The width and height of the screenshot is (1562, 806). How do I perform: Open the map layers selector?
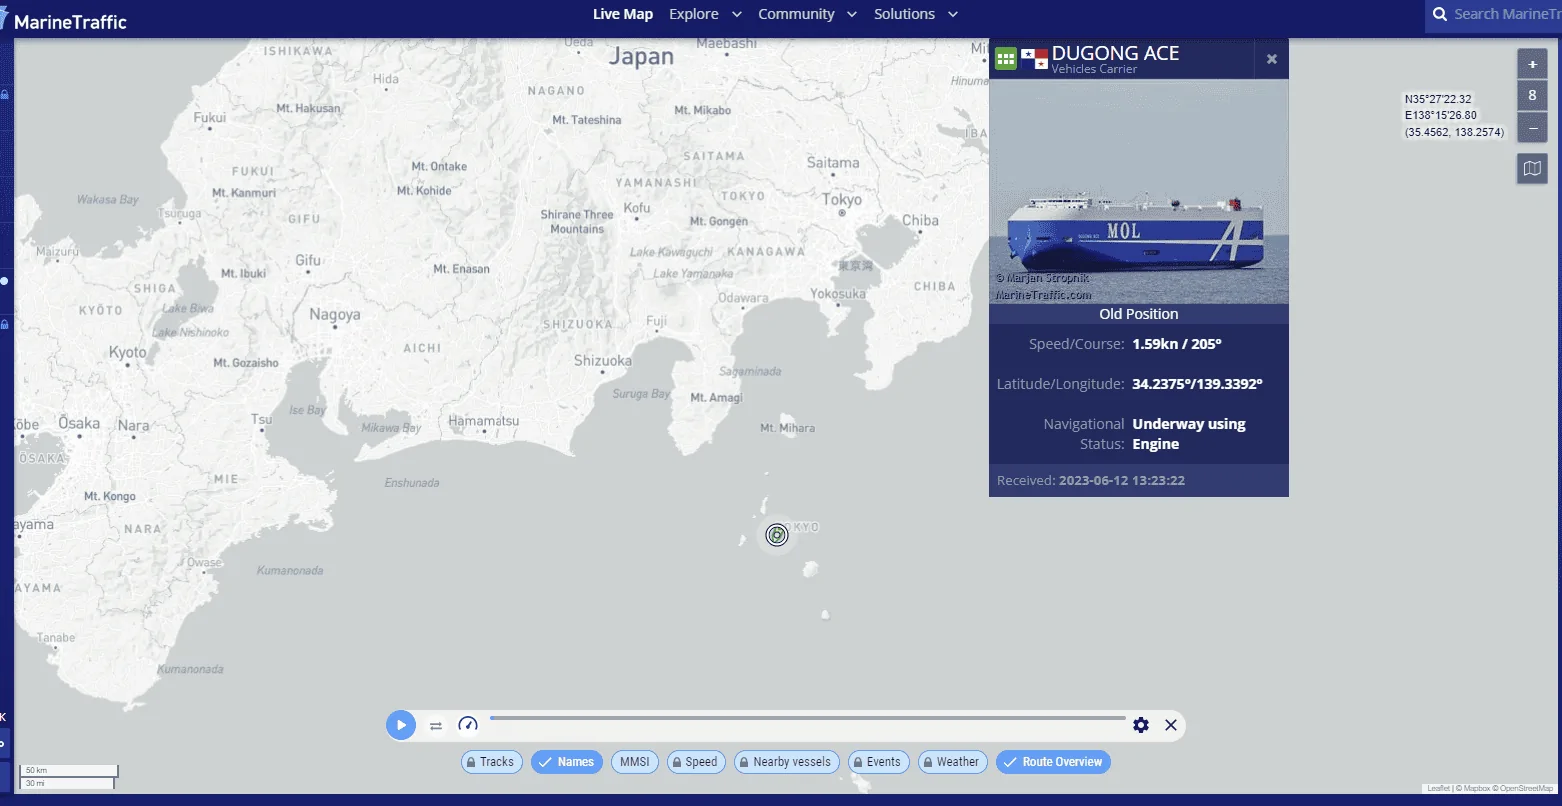pos(1532,169)
